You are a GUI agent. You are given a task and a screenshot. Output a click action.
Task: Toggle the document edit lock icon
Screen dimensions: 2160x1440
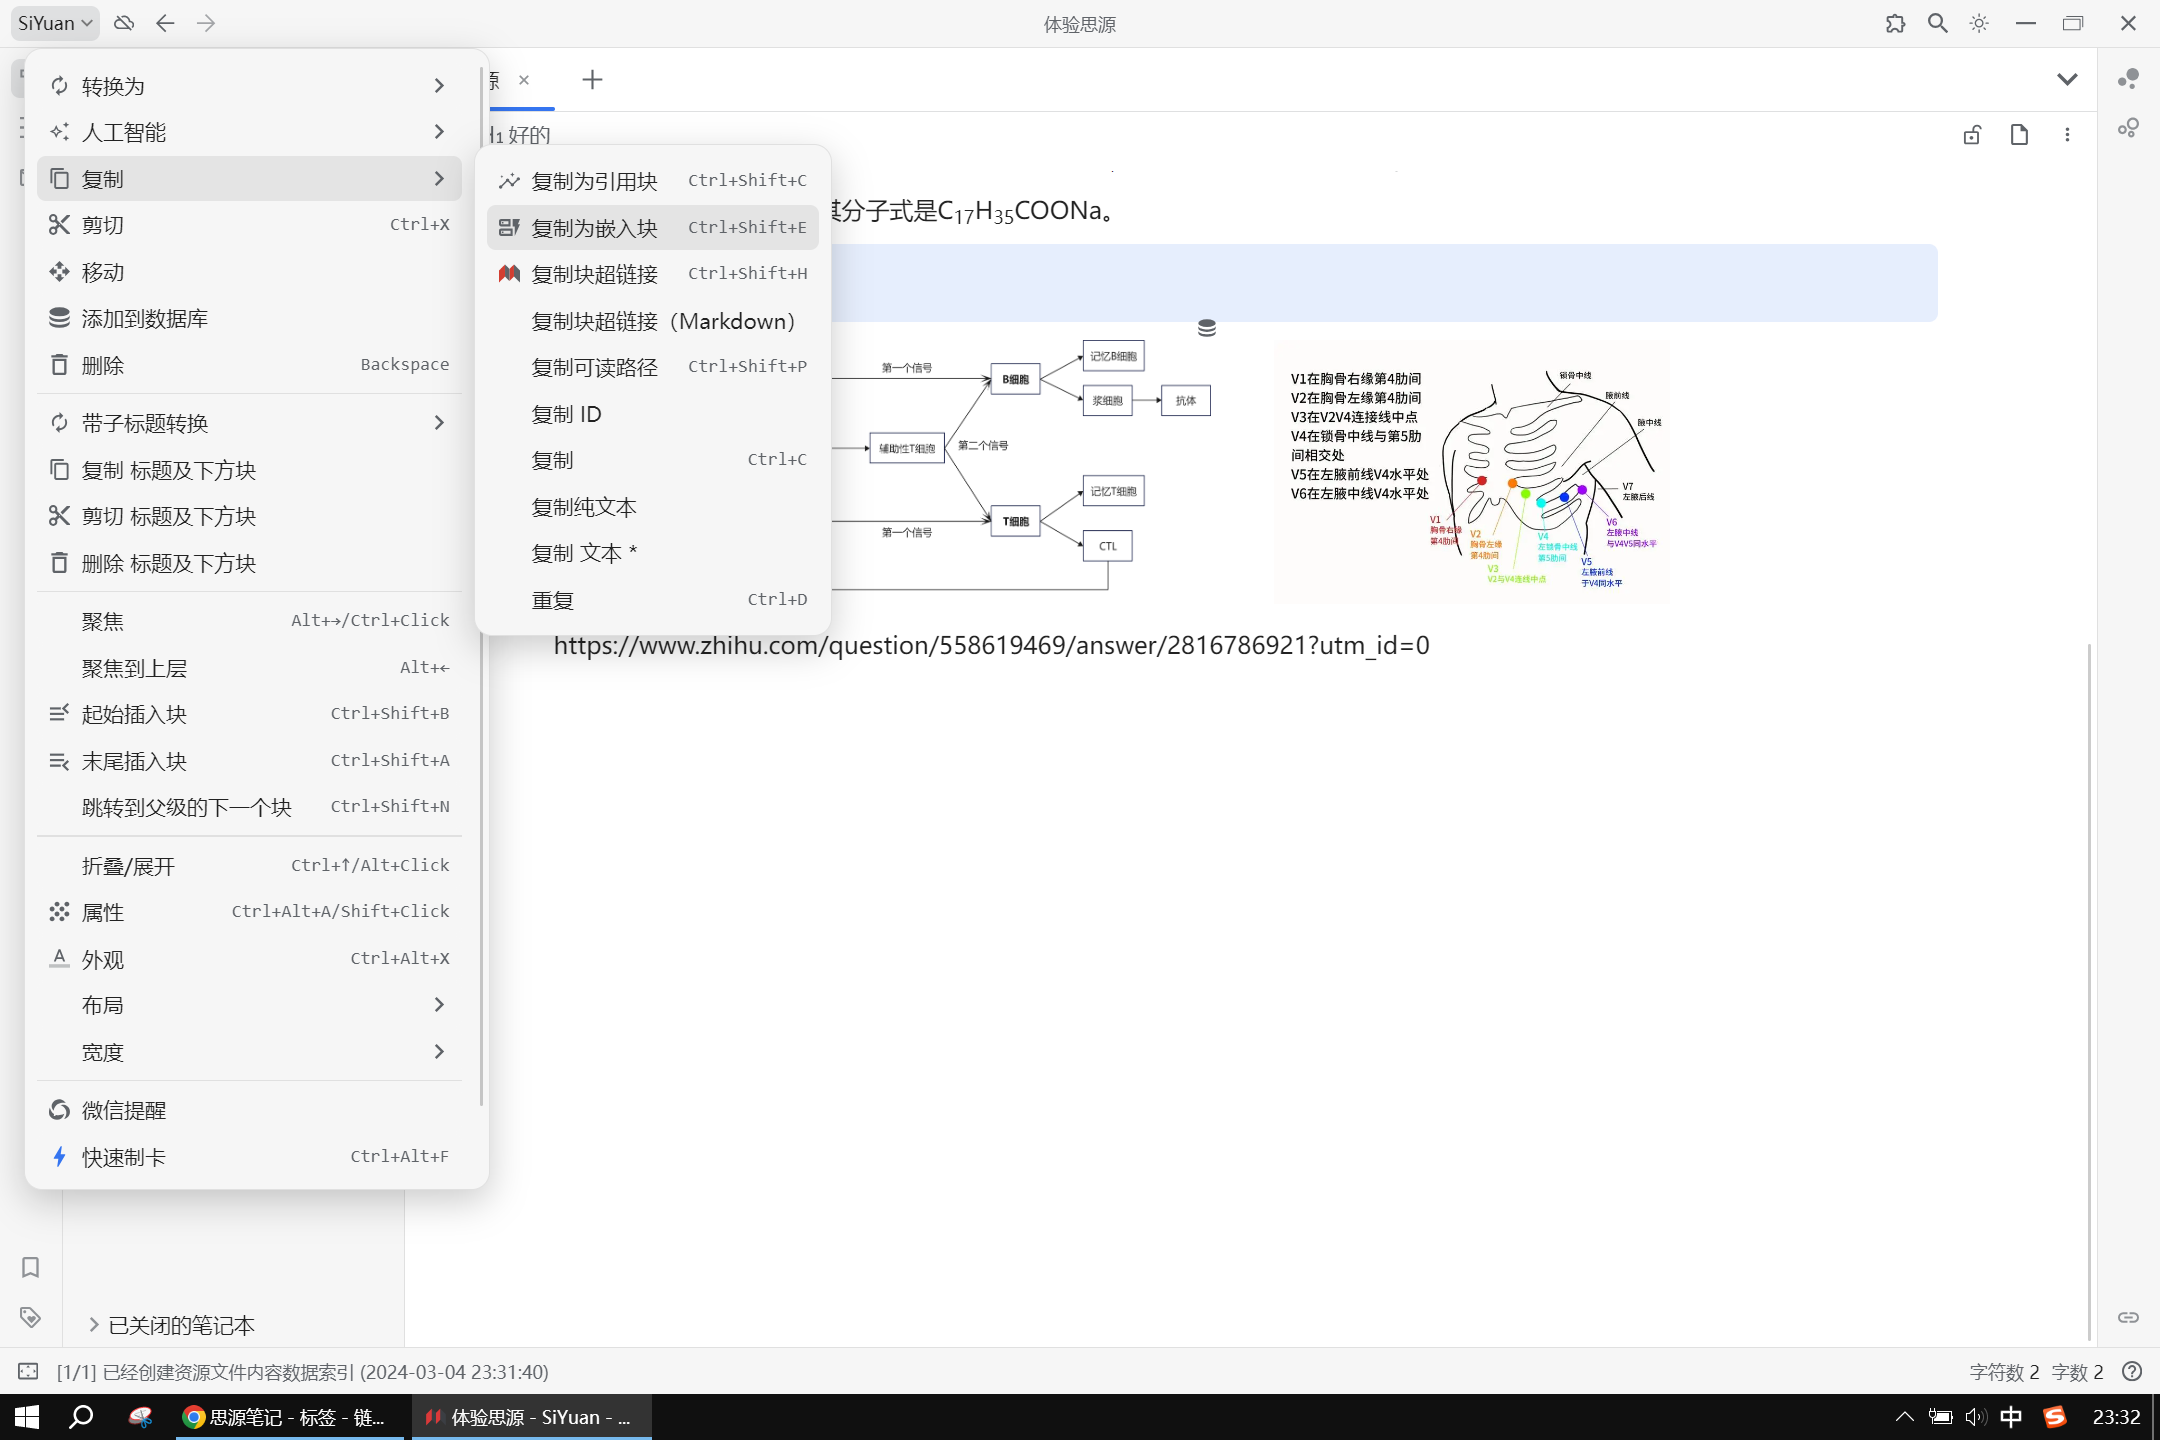click(x=1972, y=135)
